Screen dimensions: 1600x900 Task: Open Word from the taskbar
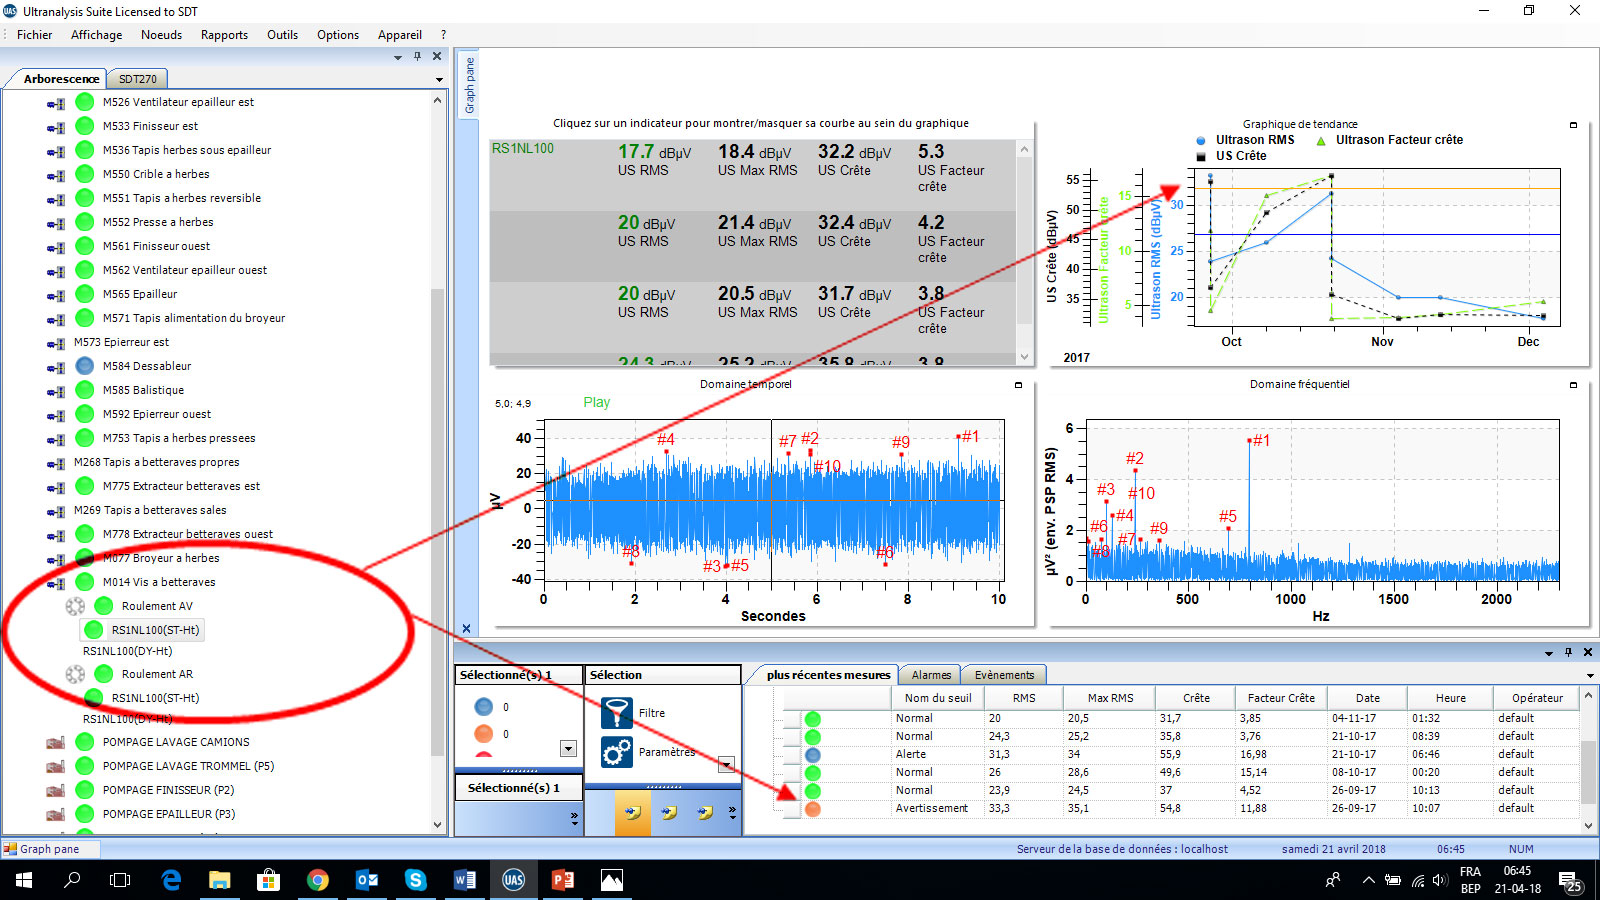click(x=465, y=880)
